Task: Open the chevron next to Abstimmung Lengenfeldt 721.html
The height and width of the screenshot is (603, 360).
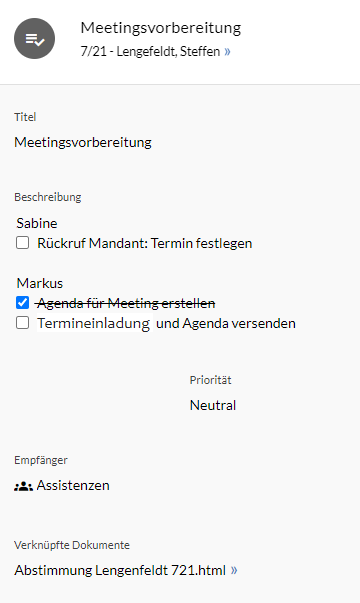Action: tap(234, 570)
